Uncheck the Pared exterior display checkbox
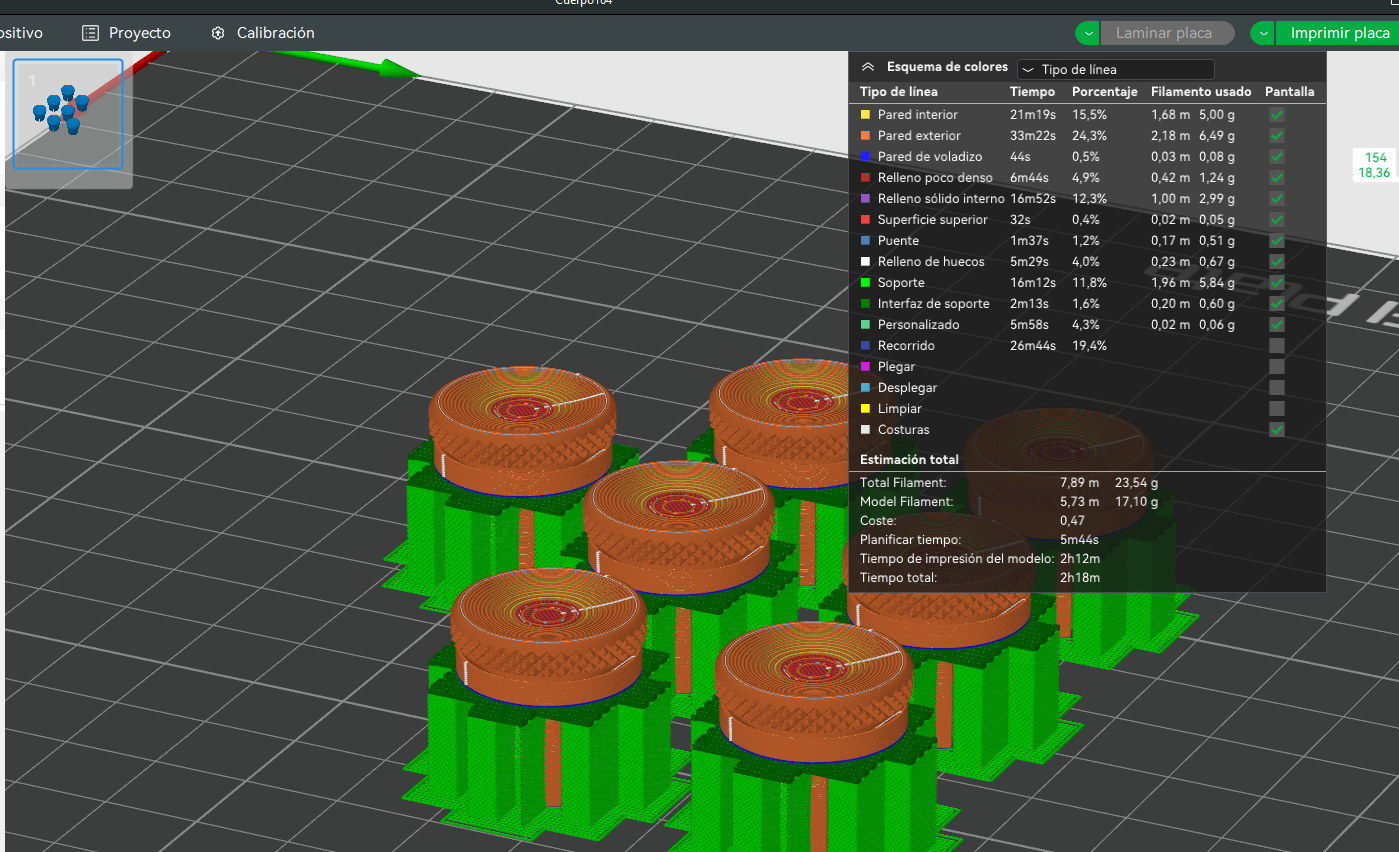Viewport: 1399px width, 852px height. point(1277,136)
